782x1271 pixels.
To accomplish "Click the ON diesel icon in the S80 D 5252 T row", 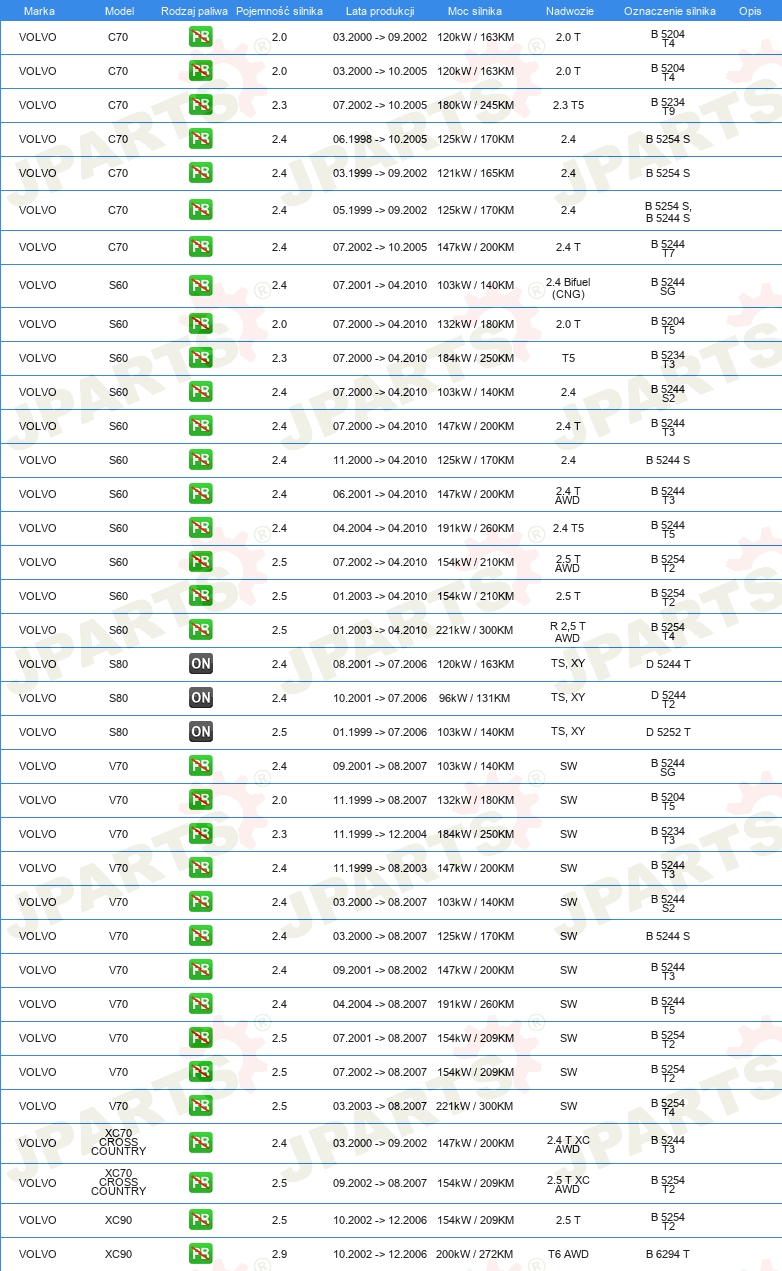I will 201,732.
